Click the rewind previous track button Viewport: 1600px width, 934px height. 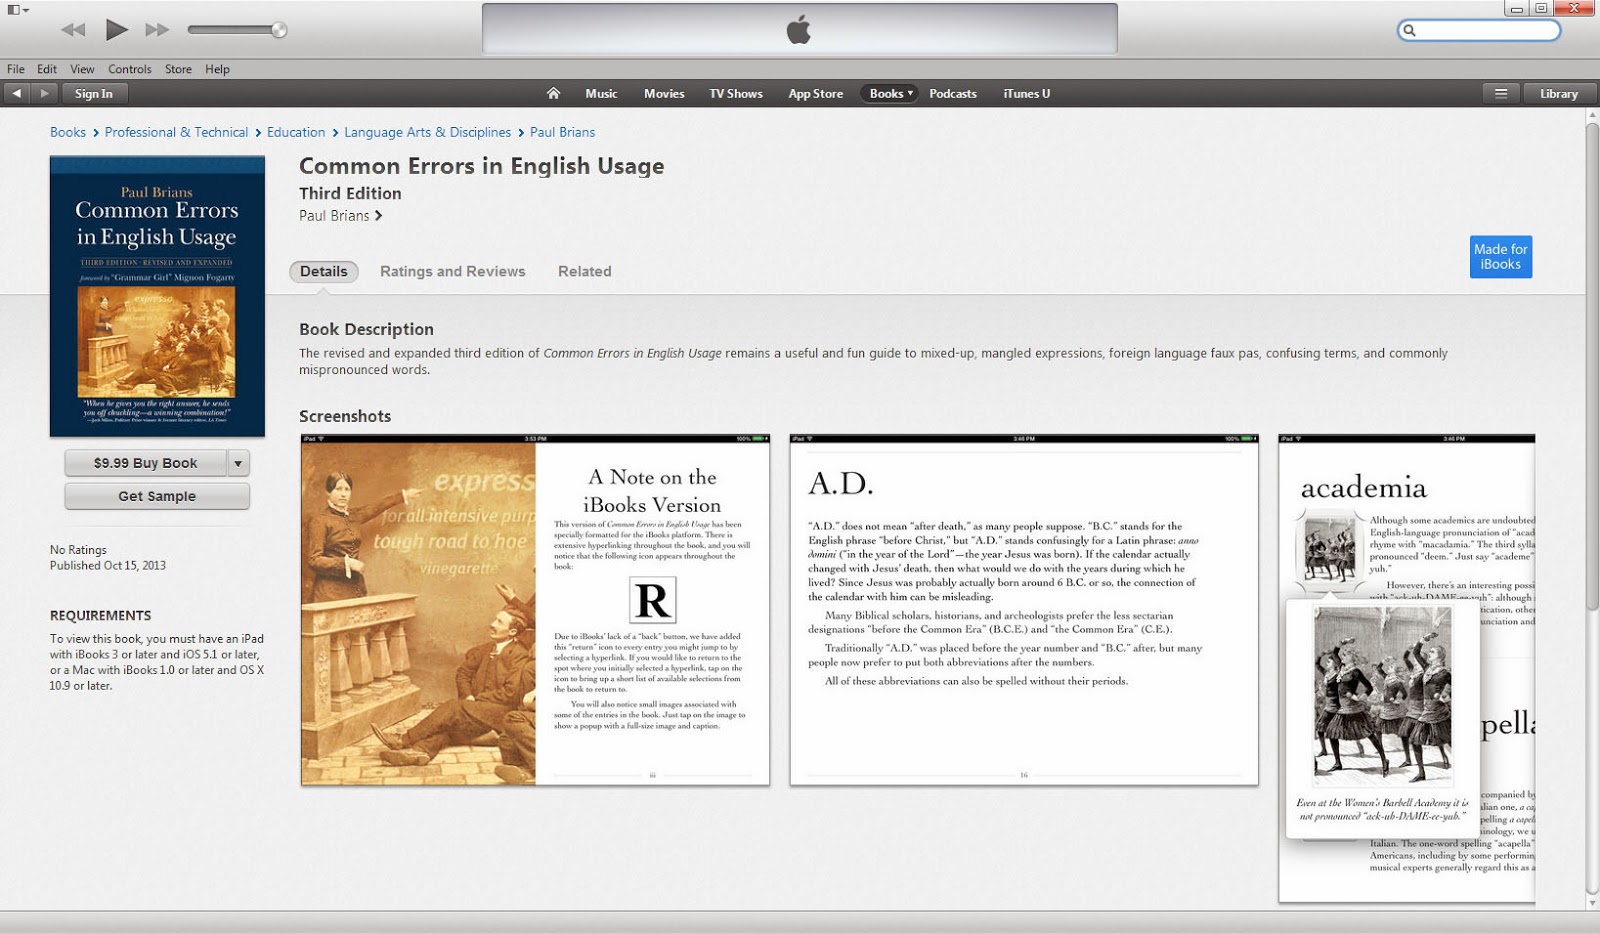point(73,30)
